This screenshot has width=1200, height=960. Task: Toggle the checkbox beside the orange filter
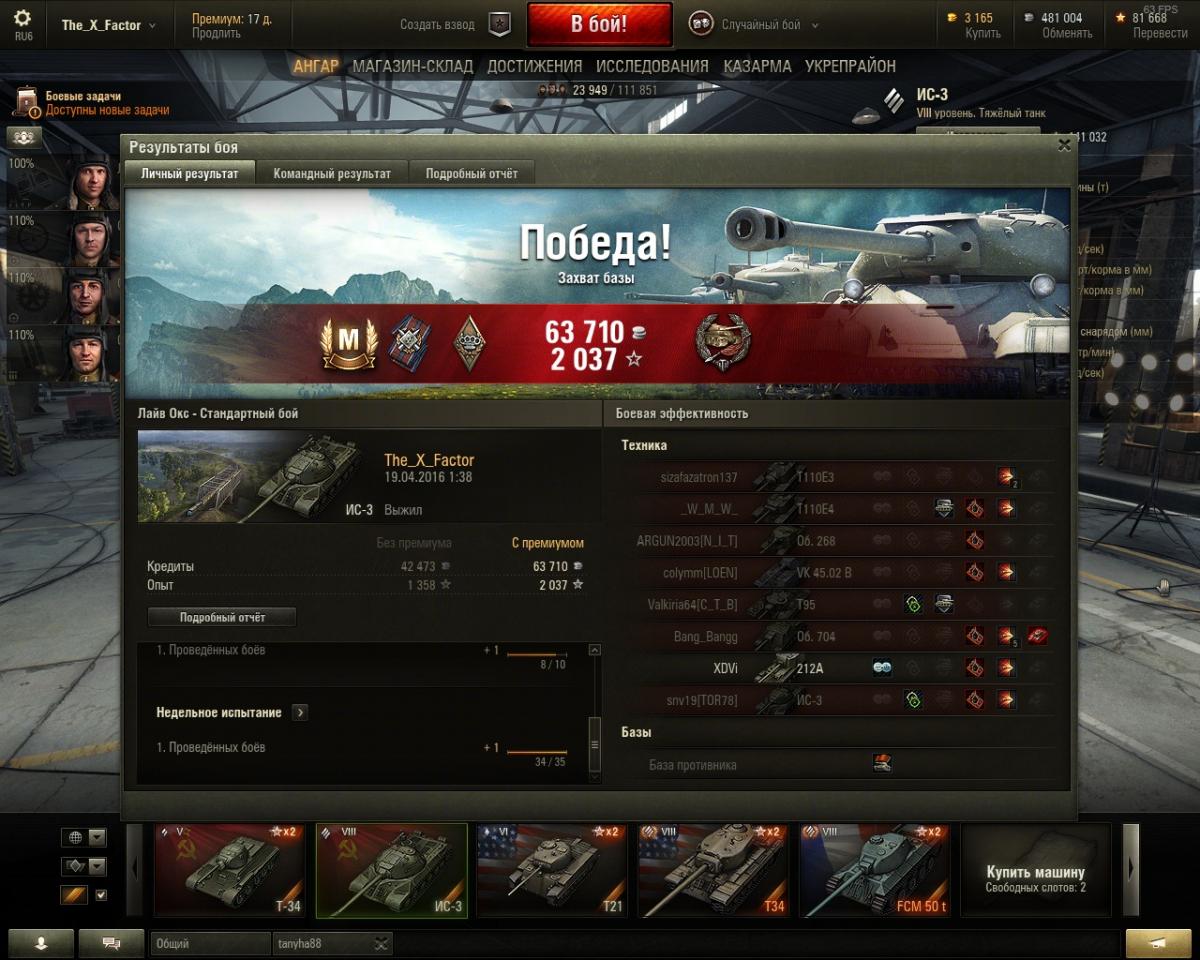(x=100, y=895)
